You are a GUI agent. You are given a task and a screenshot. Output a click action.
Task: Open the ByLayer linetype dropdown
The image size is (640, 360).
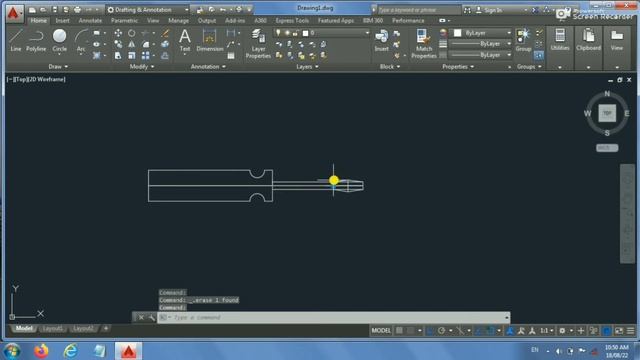click(x=480, y=55)
